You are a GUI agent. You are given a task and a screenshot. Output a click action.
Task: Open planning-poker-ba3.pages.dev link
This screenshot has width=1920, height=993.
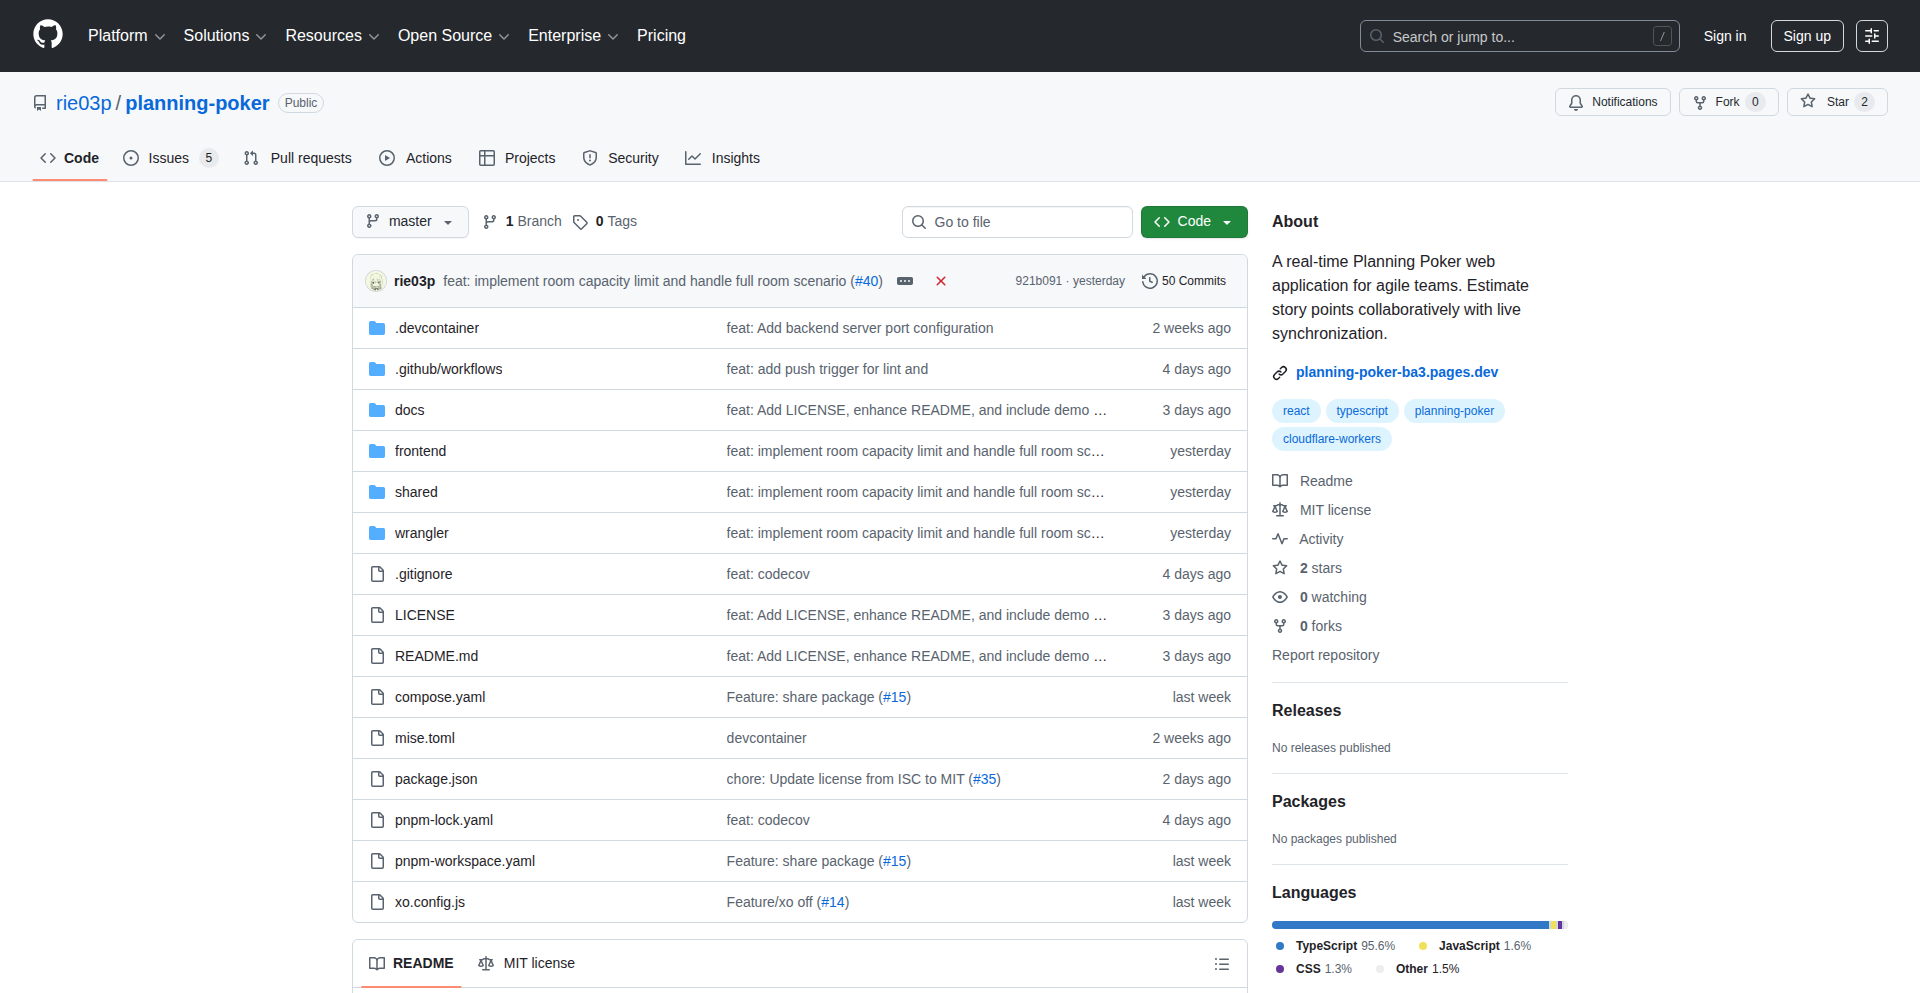(x=1396, y=372)
